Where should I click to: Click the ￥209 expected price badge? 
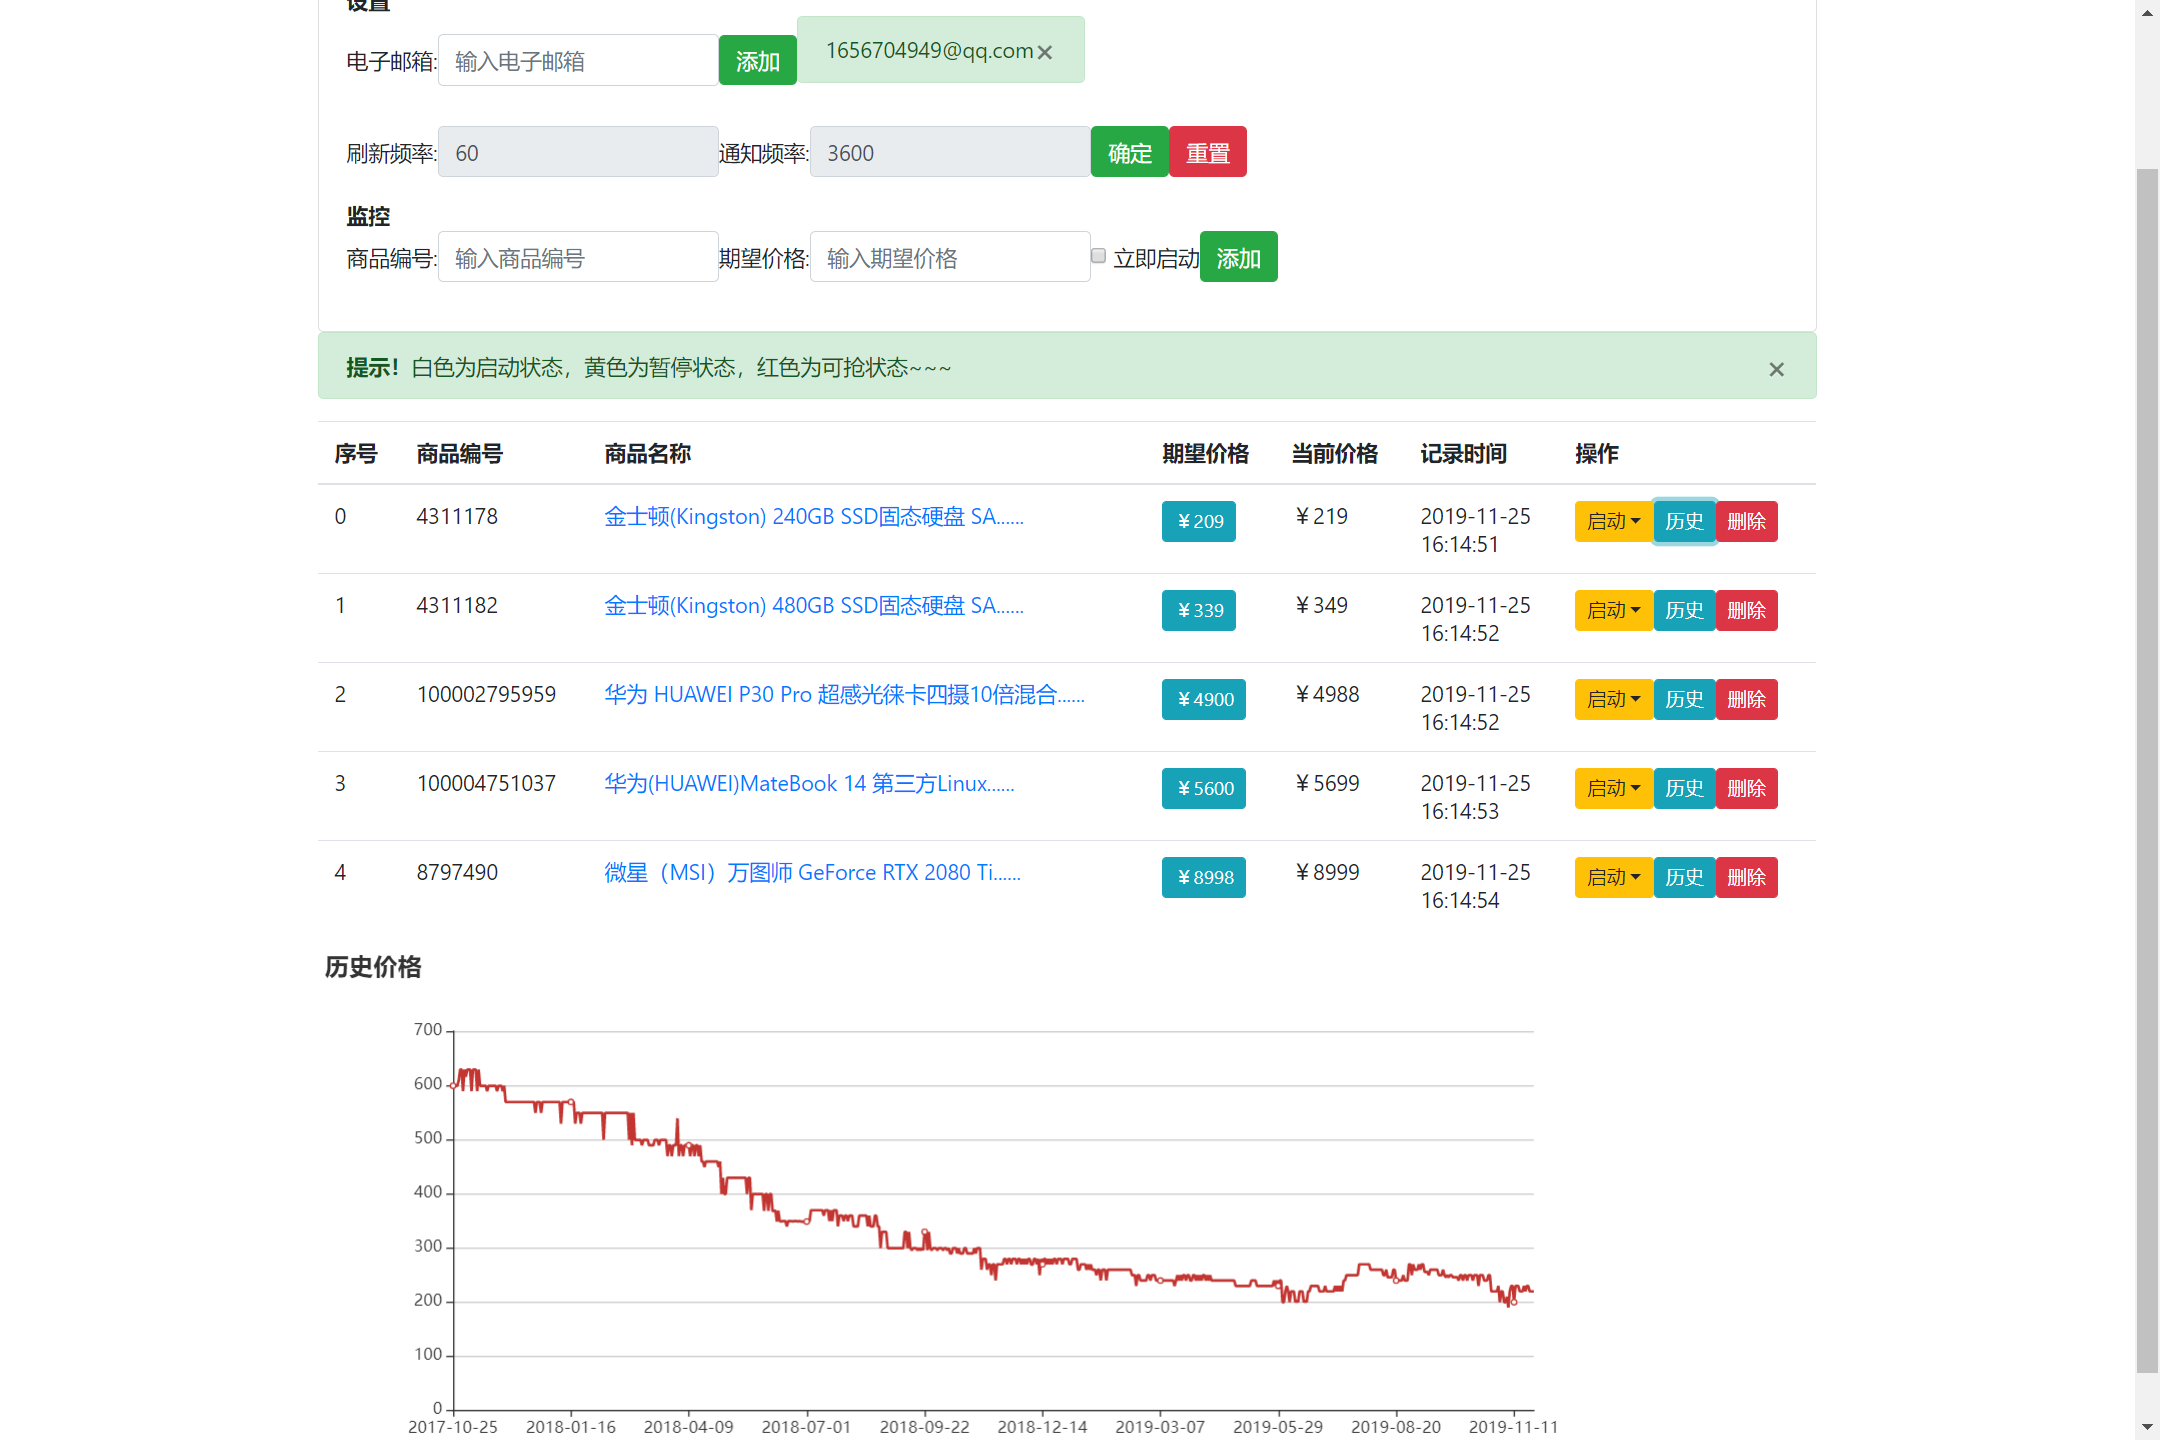click(1198, 521)
